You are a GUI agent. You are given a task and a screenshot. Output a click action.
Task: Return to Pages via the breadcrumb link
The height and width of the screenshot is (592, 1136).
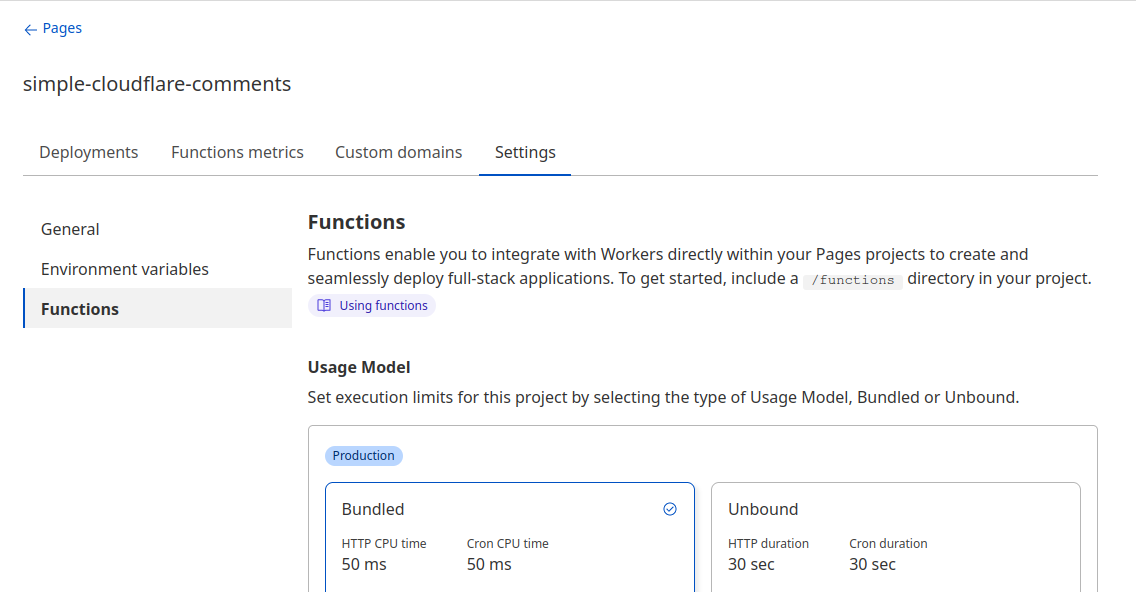point(61,28)
